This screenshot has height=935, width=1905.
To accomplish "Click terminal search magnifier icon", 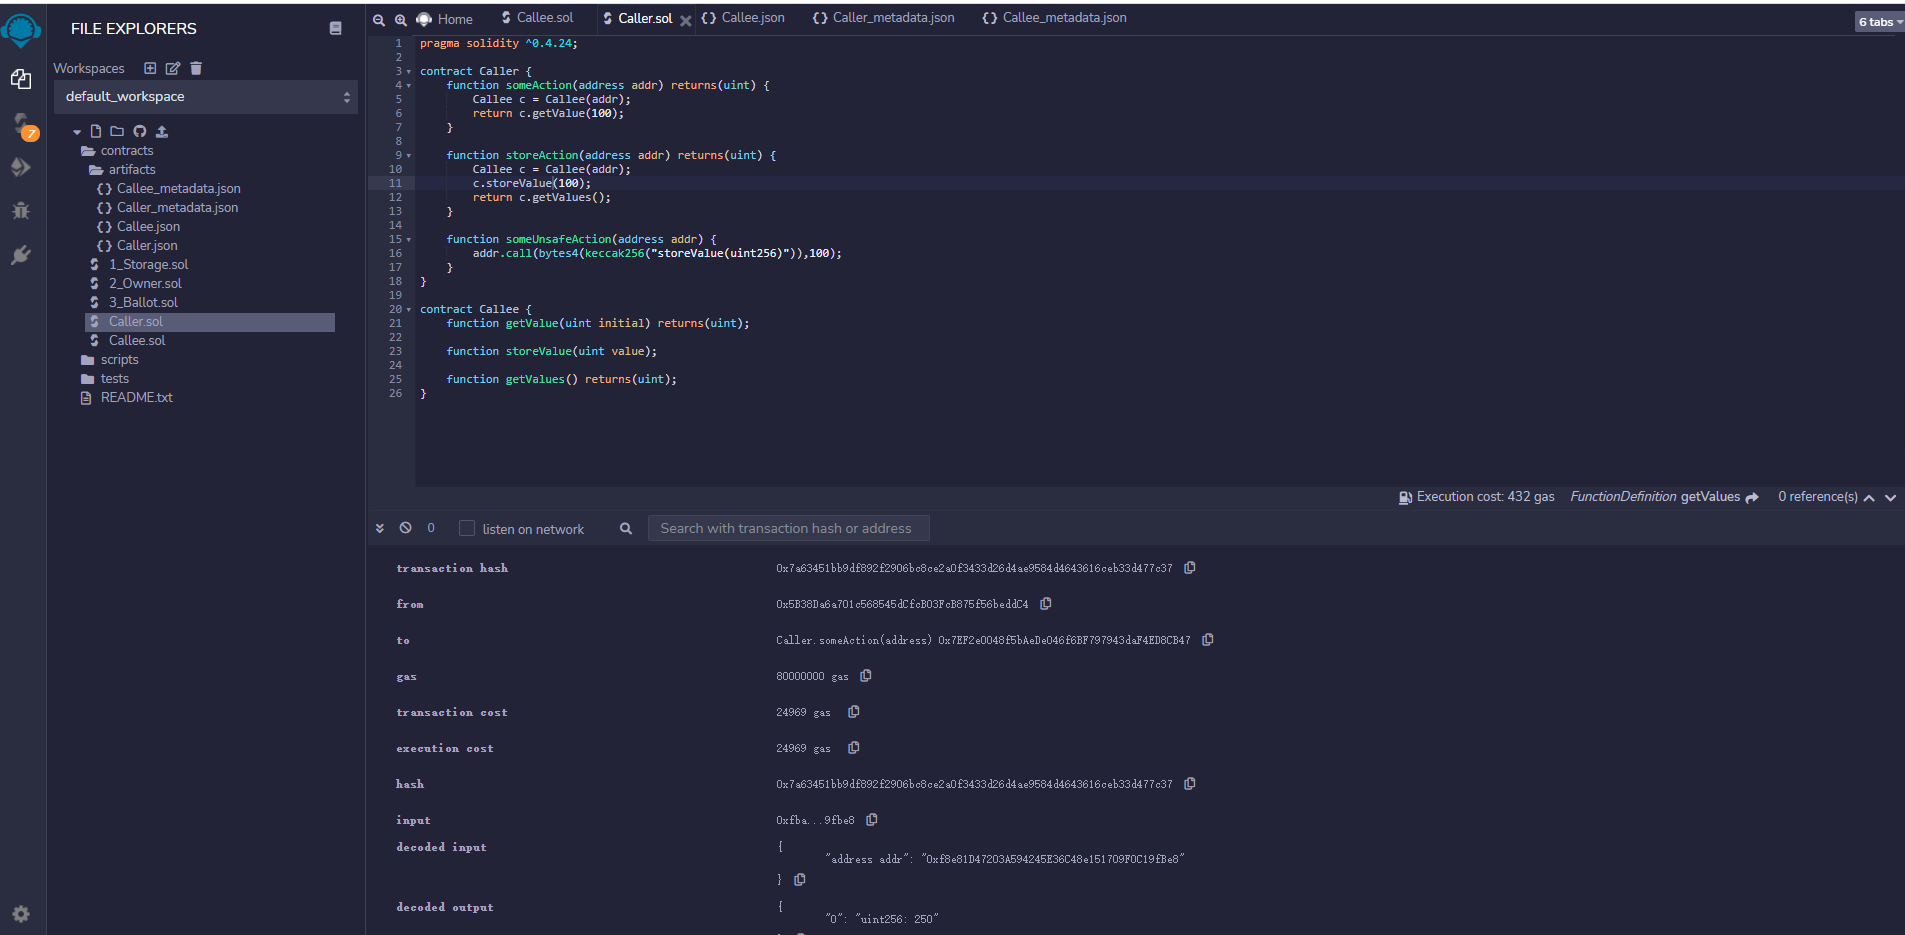I will [626, 528].
